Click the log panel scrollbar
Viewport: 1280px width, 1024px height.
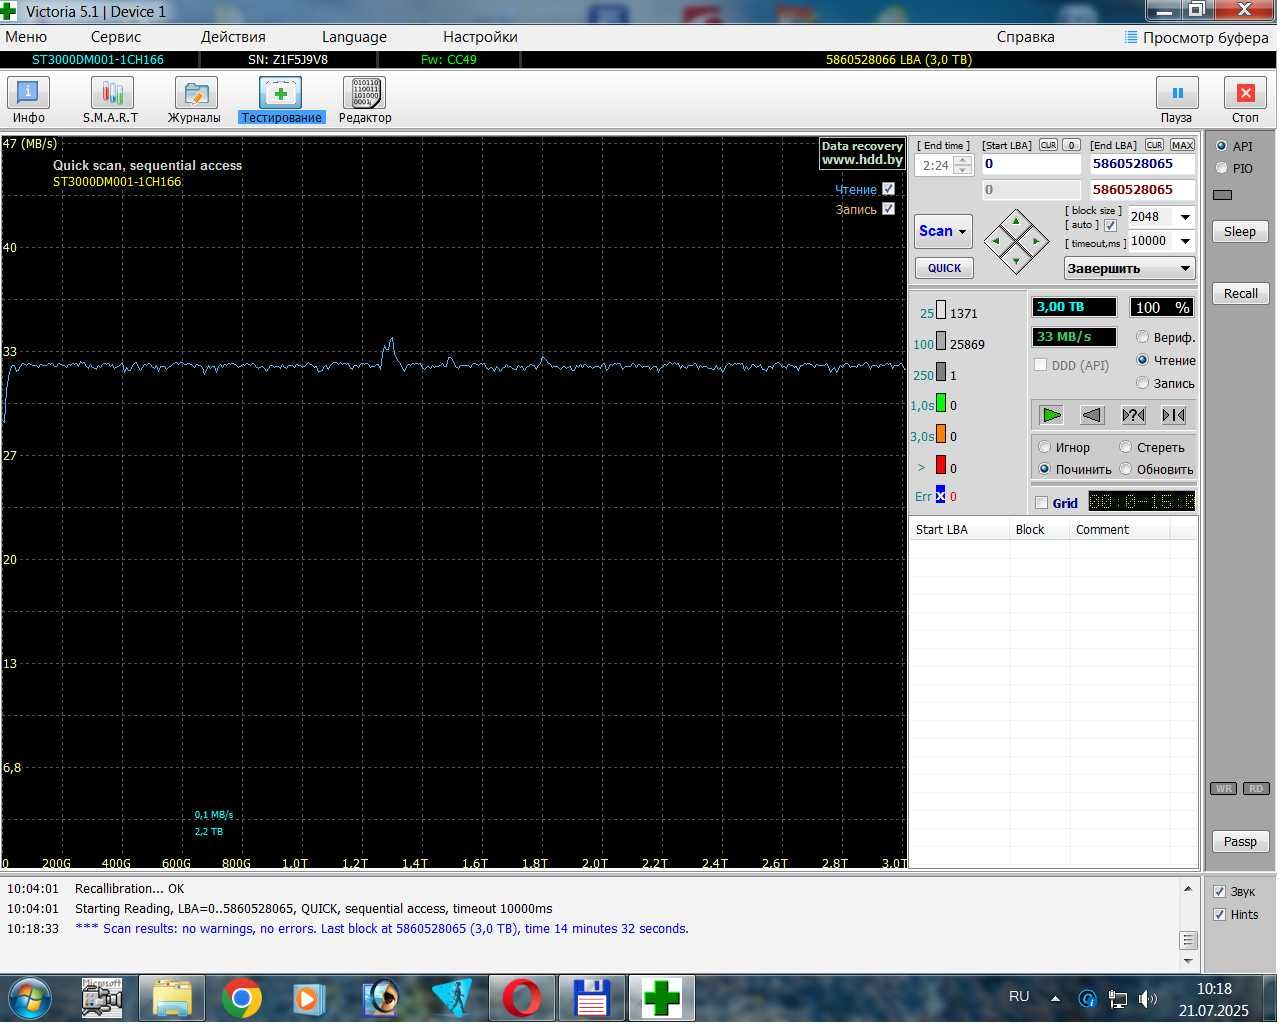coord(1188,924)
